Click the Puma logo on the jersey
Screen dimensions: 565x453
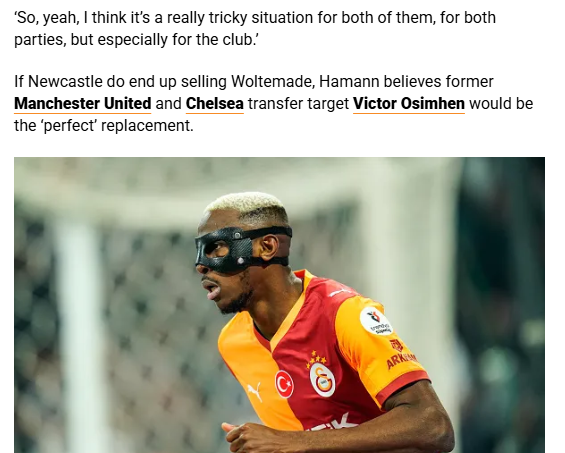click(255, 392)
